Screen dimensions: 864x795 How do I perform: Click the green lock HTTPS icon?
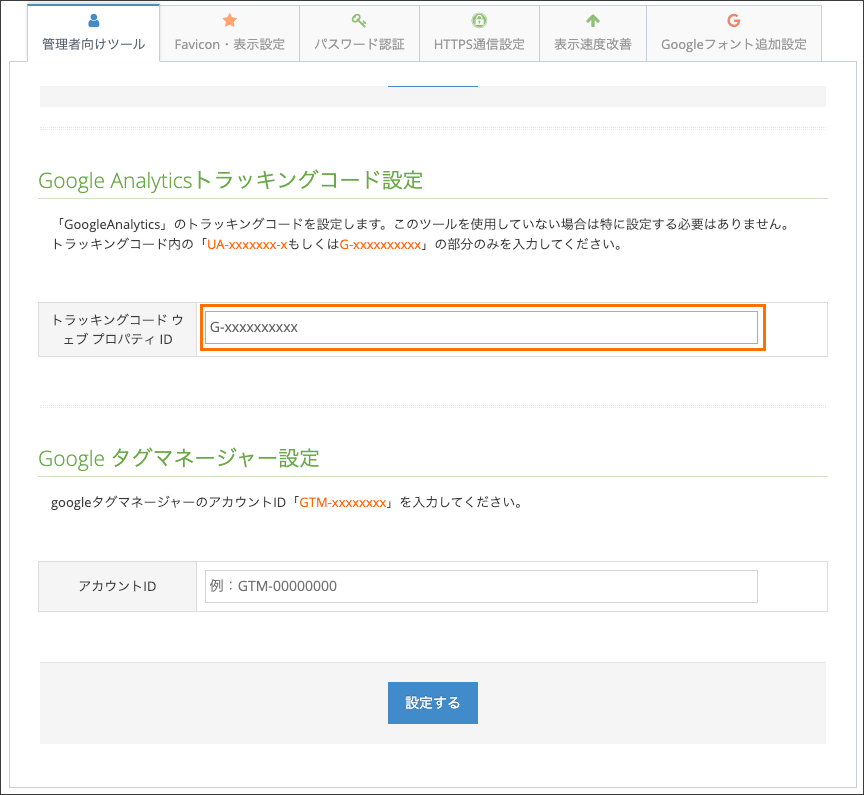click(479, 20)
